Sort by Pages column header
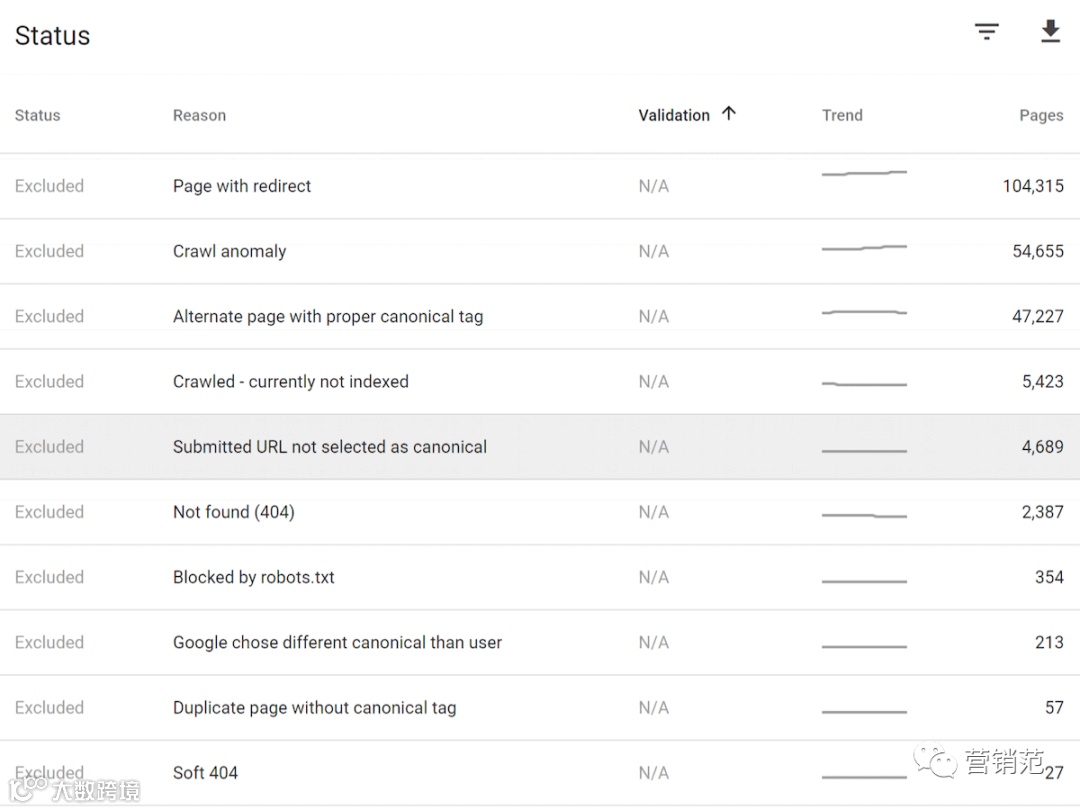The image size is (1080, 810). (x=1041, y=115)
